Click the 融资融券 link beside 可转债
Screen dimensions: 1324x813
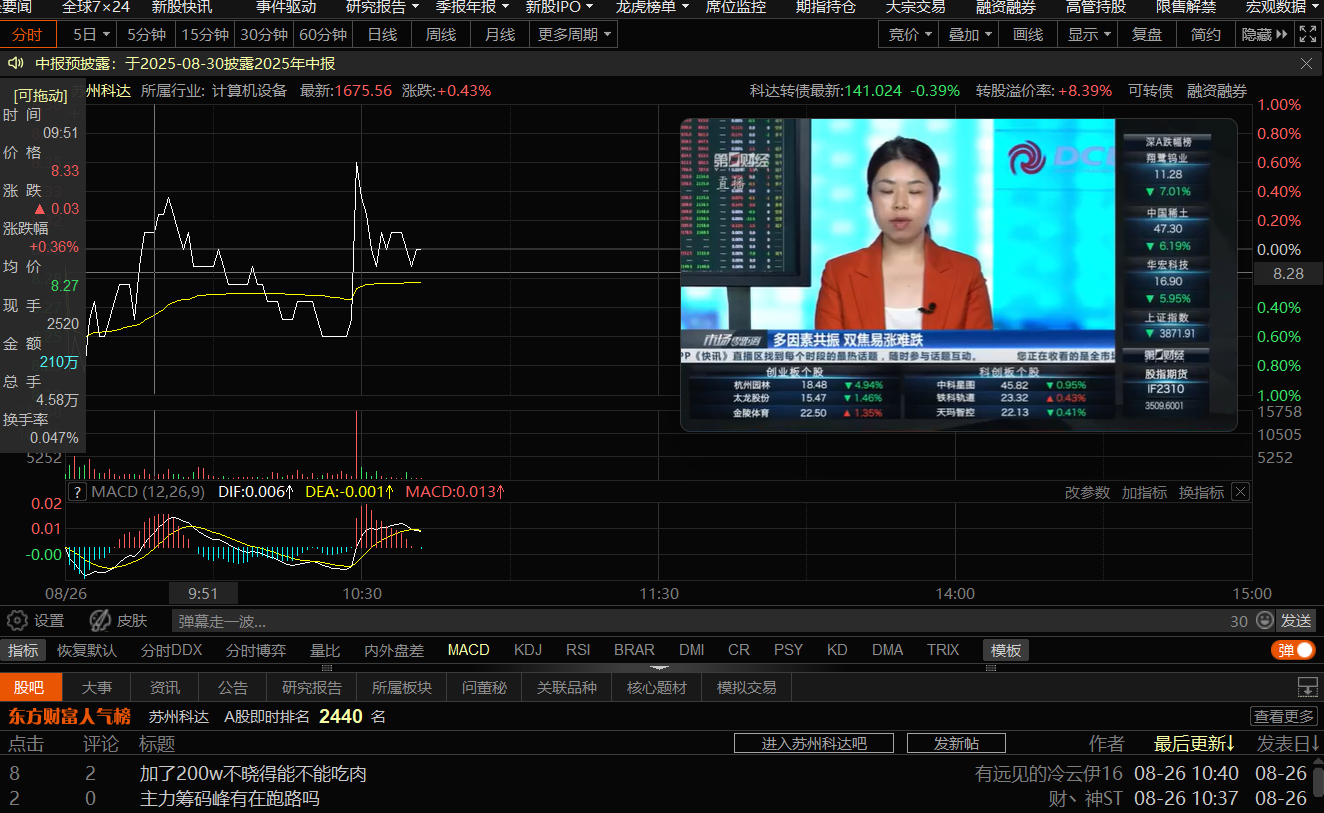1217,91
